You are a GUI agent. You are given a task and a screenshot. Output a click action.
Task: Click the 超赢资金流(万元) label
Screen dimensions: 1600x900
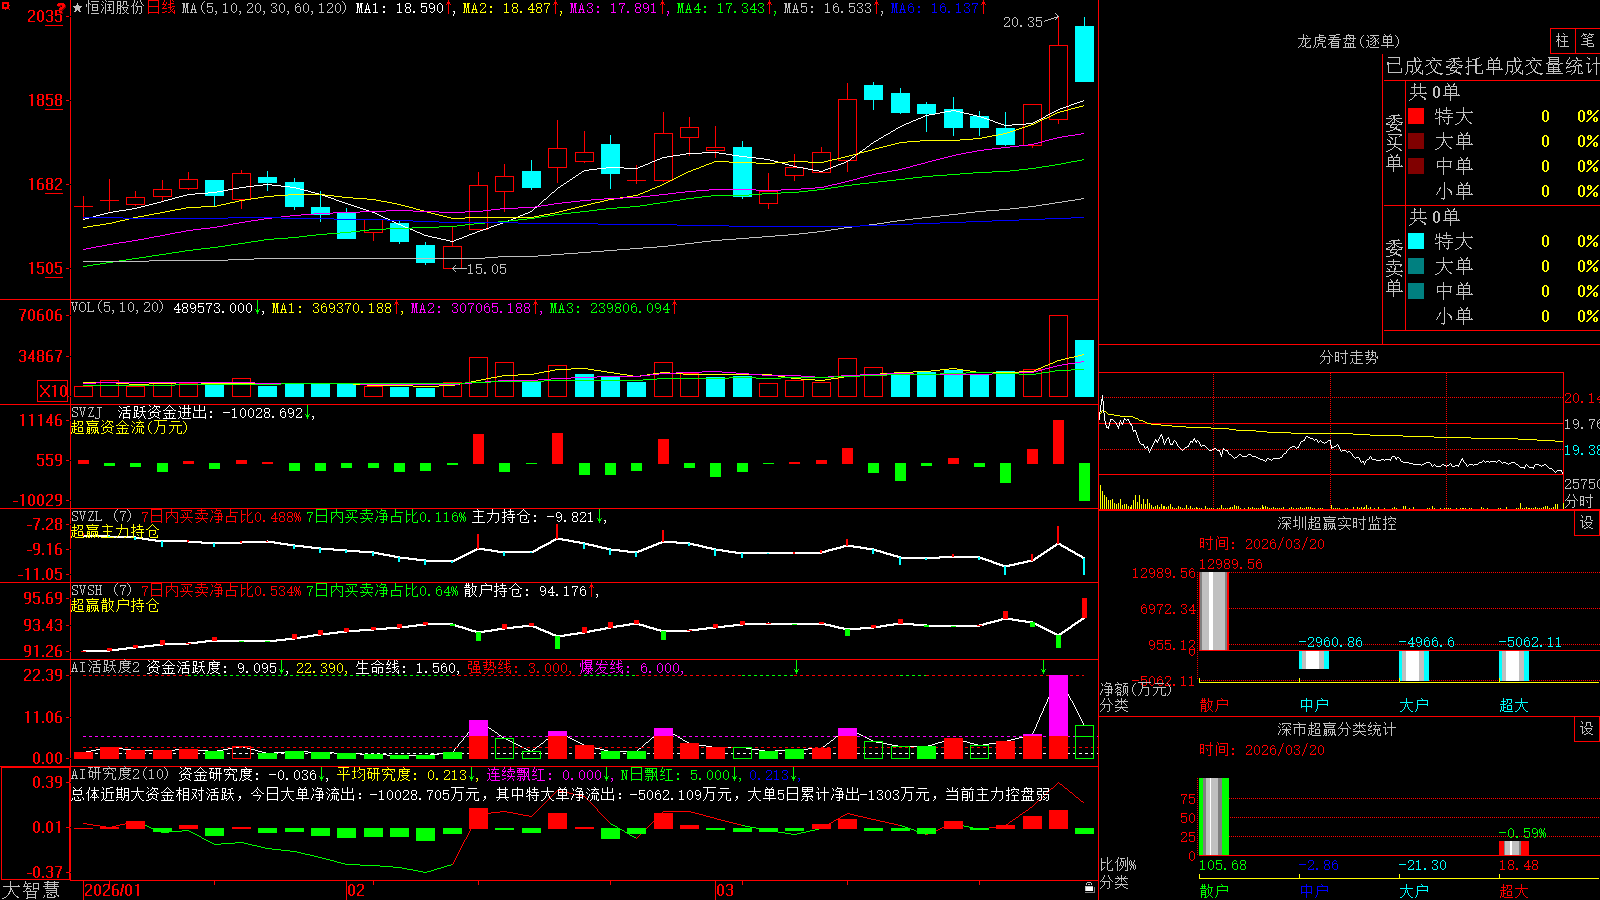coord(129,427)
